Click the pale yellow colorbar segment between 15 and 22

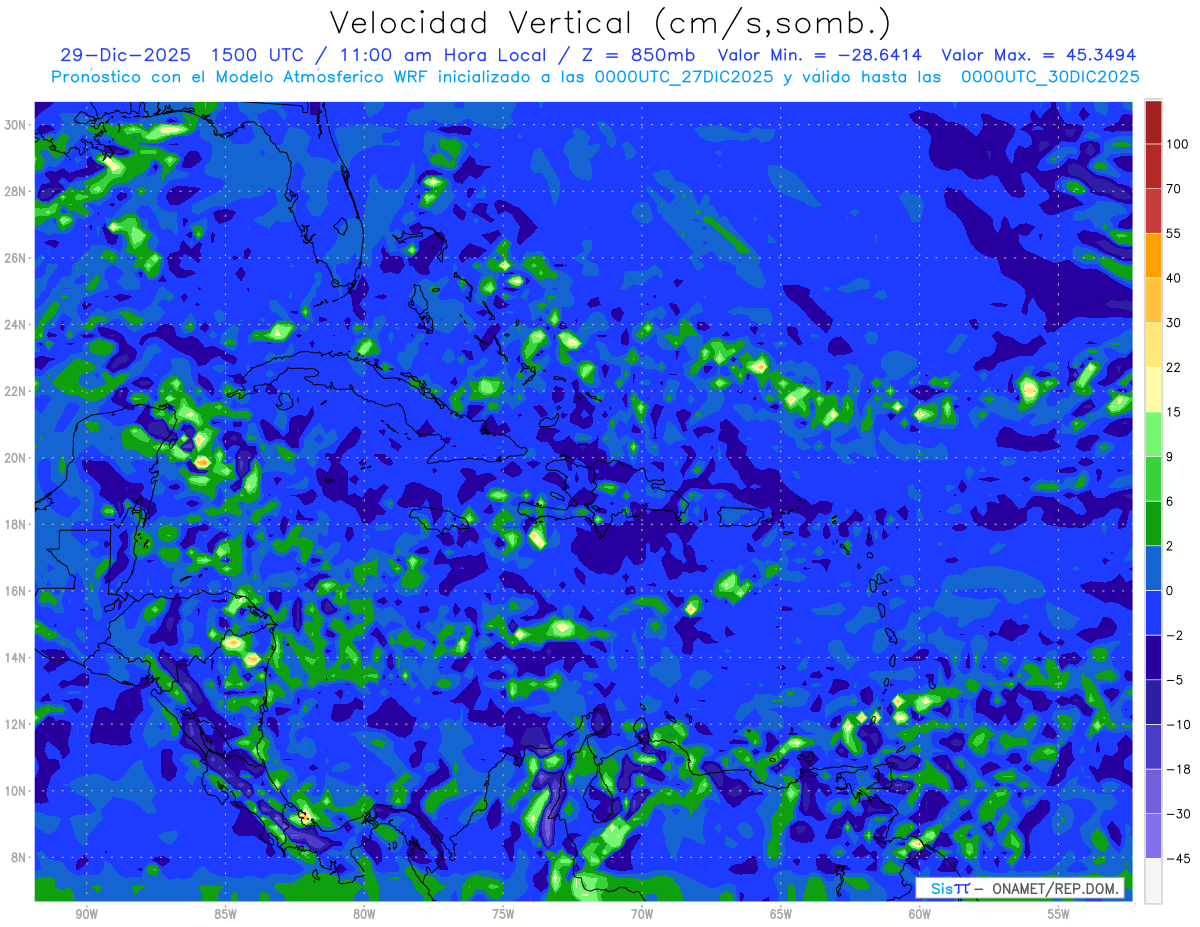click(x=1153, y=390)
